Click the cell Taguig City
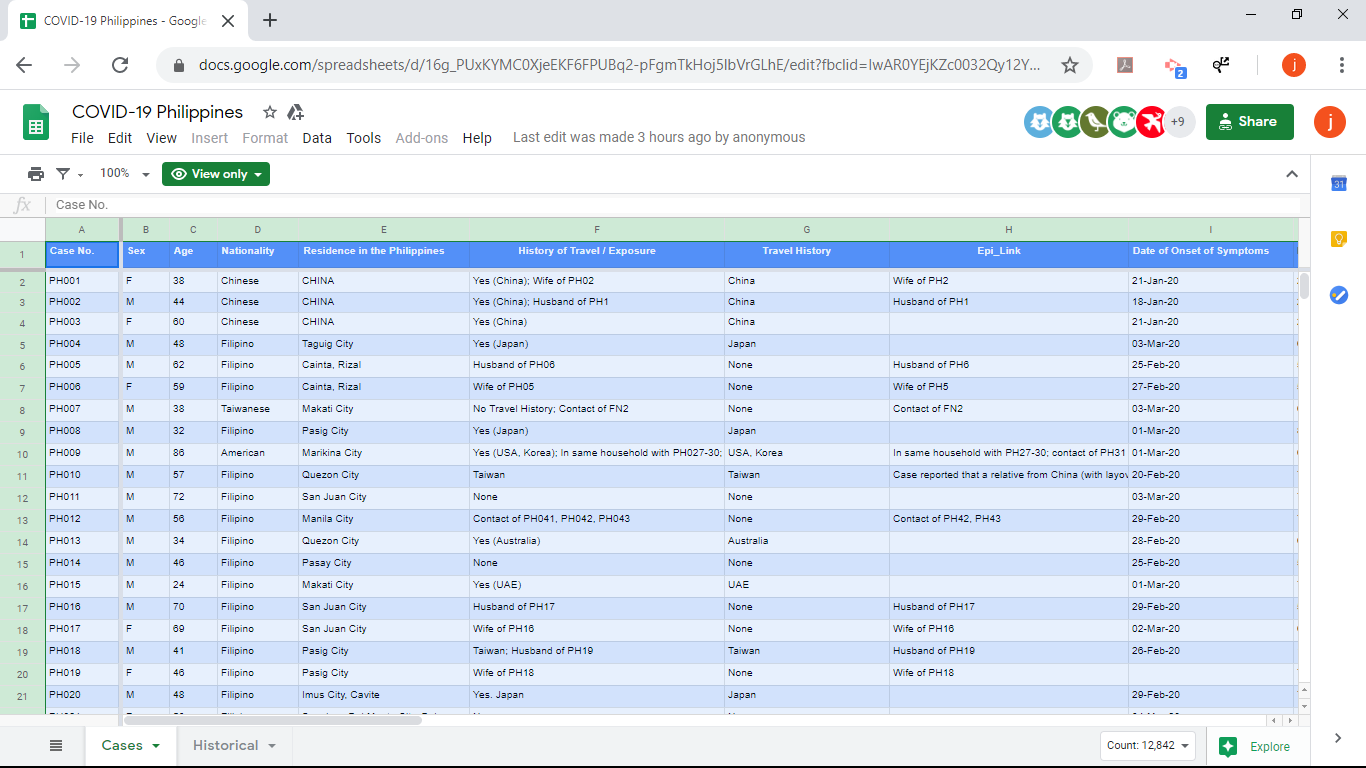The width and height of the screenshot is (1366, 768). pyautogui.click(x=384, y=344)
